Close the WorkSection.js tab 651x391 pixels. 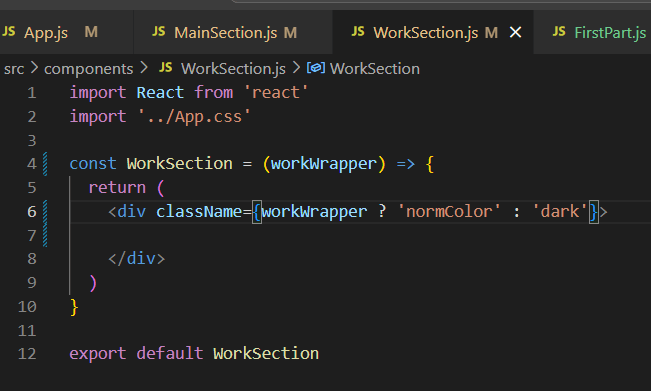tap(515, 32)
